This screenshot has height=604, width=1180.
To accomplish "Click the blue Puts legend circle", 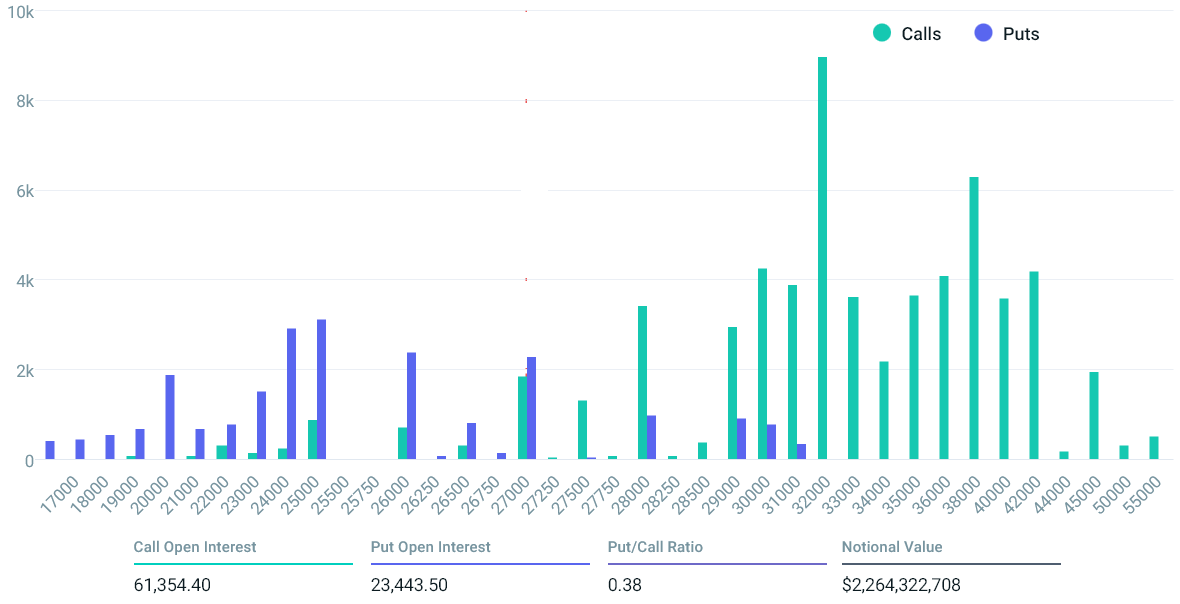I will pos(984,33).
